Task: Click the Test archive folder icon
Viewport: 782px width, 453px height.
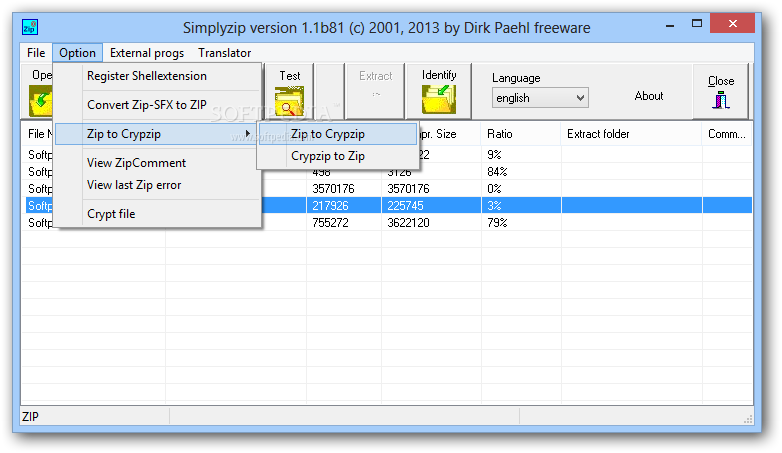Action: tap(289, 101)
